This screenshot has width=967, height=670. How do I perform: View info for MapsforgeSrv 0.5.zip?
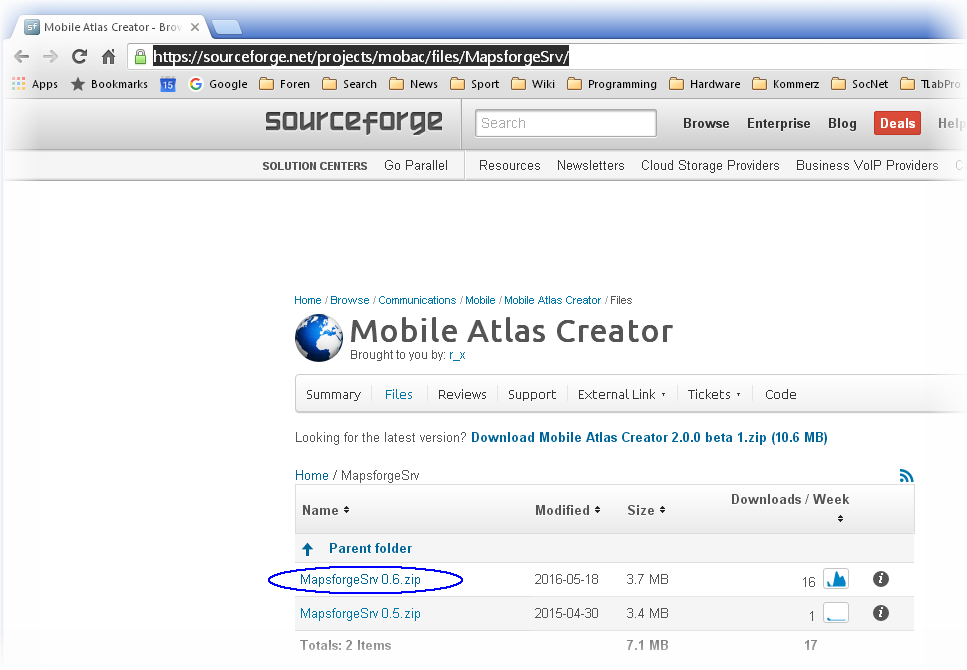(x=881, y=613)
